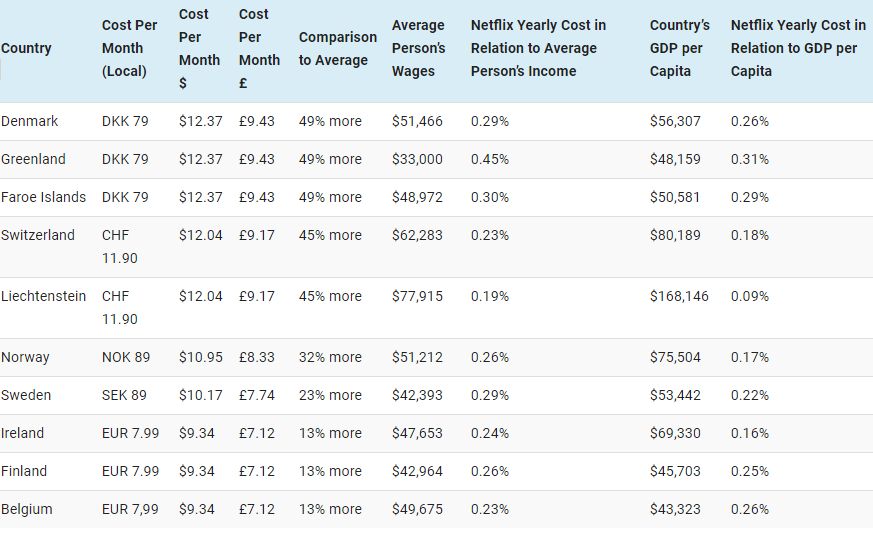
Task: Click the Denmark country cell
Action: (30, 121)
